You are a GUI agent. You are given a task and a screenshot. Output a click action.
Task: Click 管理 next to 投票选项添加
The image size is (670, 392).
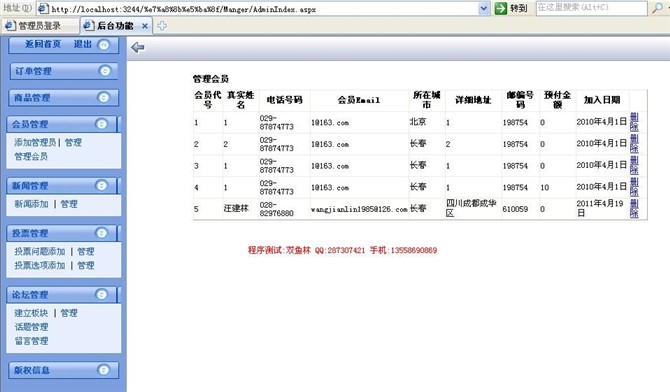(x=85, y=265)
